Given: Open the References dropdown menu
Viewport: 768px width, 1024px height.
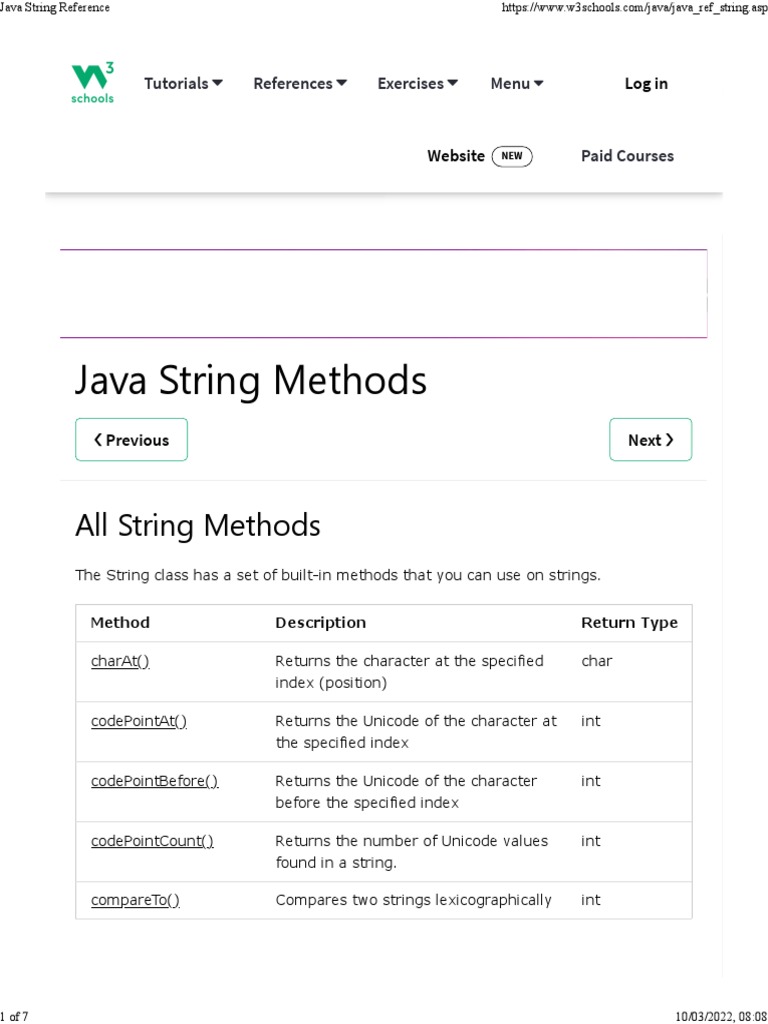Looking at the screenshot, I should [x=300, y=84].
